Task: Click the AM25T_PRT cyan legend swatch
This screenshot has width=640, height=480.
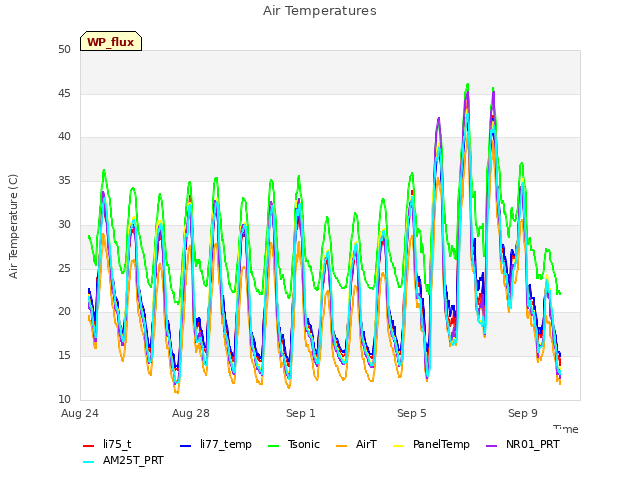Action: [89, 462]
